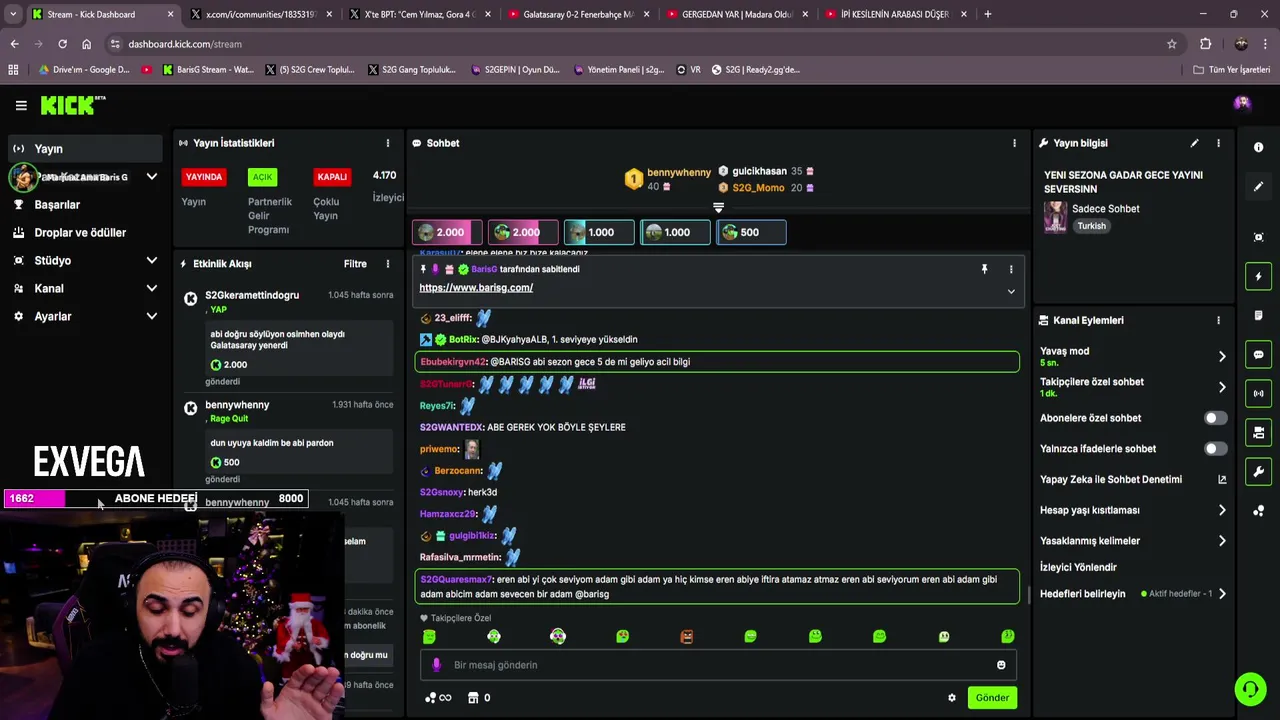Open Hedefleri belirleyin settings
This screenshot has height=720, width=1280.
(1132, 594)
